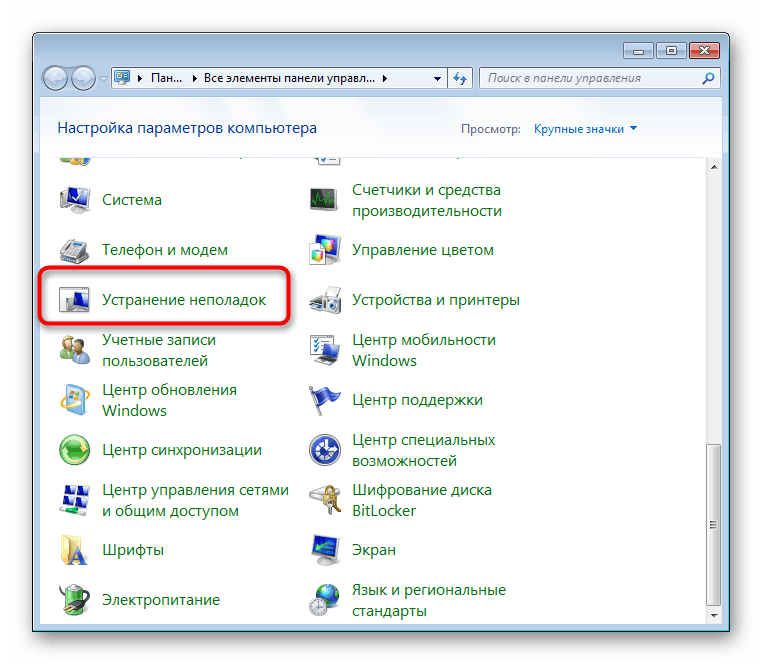Screen dimensions: 762x664
Task: Open Язык и региональные стандарты link
Action: click(x=429, y=600)
